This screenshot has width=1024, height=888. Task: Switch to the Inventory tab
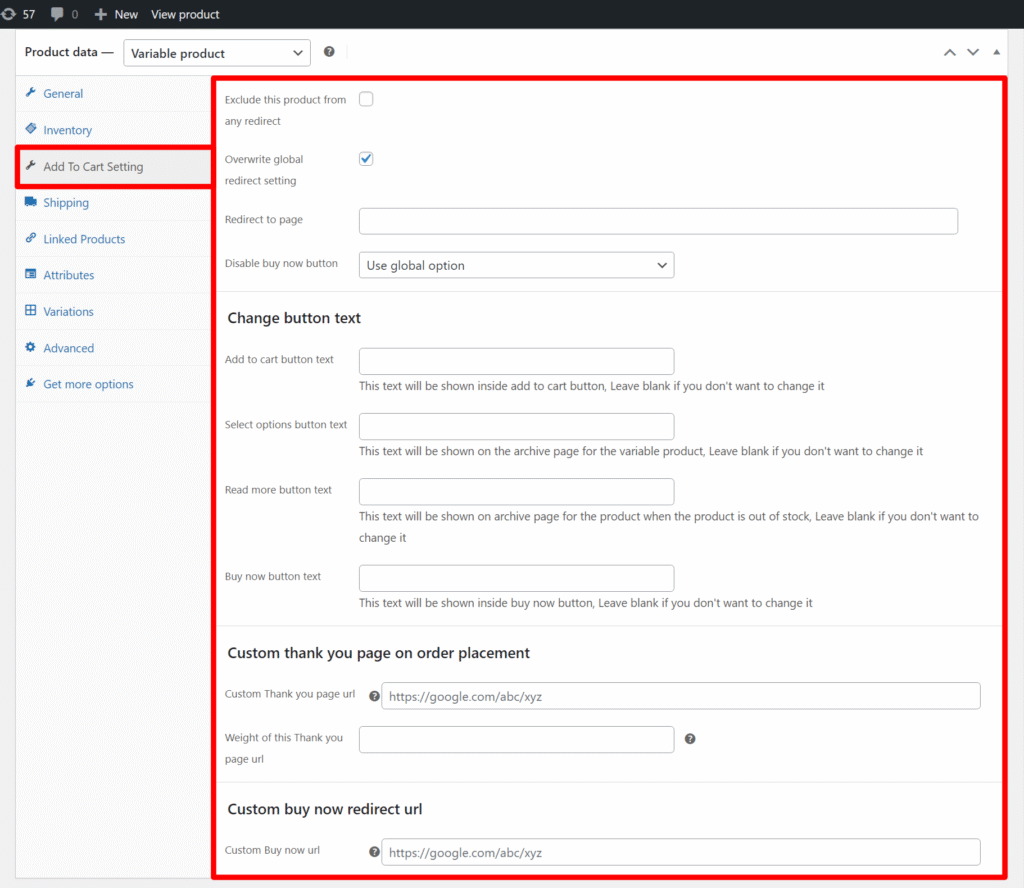(67, 130)
